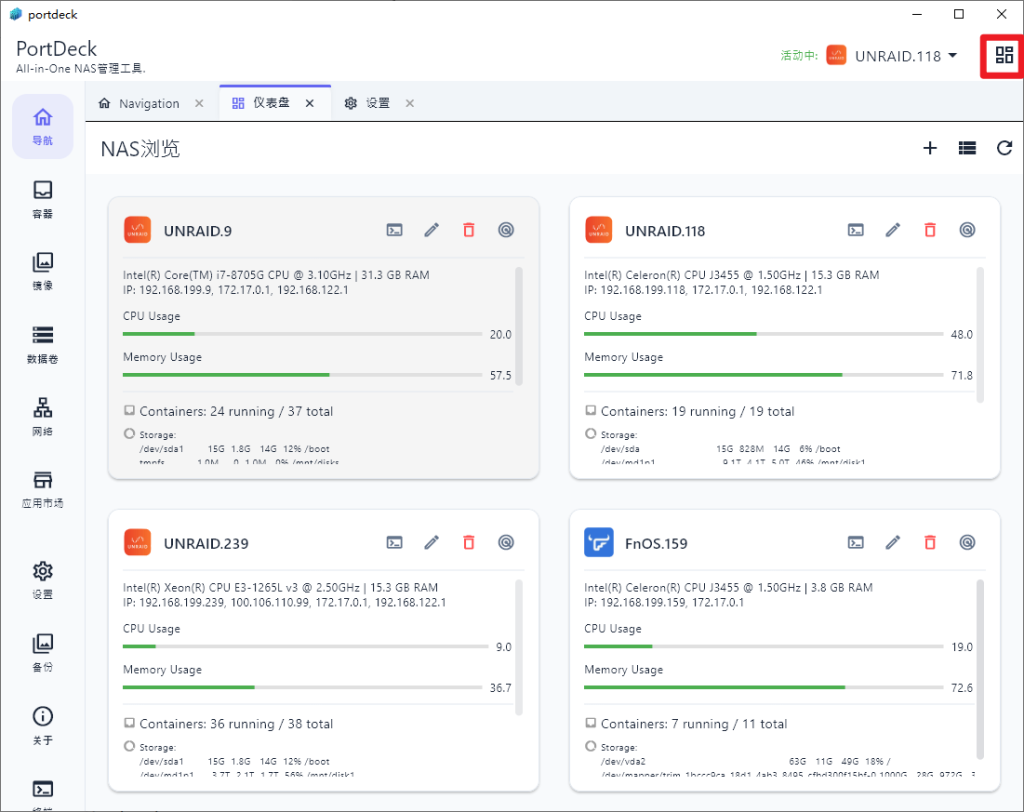Switch NAS browser to list view
1024x812 pixels.
pyautogui.click(x=967, y=148)
